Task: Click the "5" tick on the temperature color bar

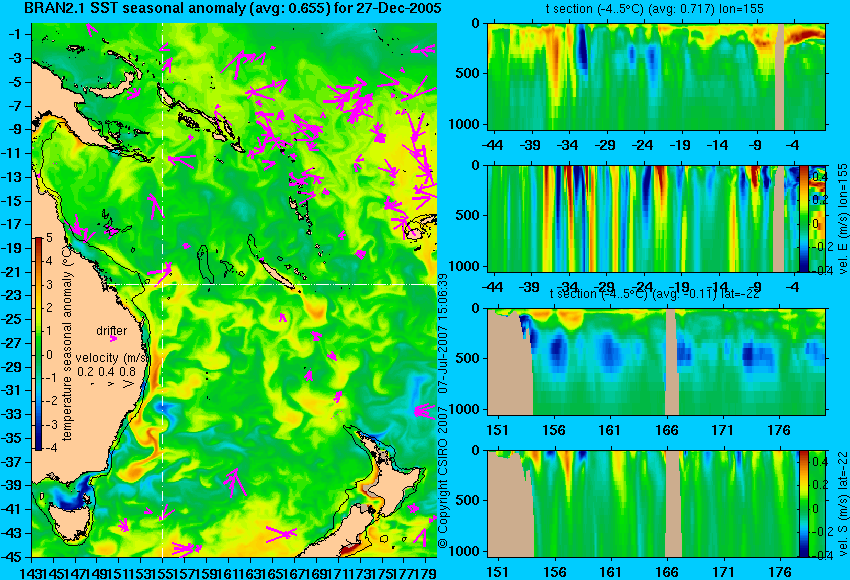Action: click(x=49, y=237)
